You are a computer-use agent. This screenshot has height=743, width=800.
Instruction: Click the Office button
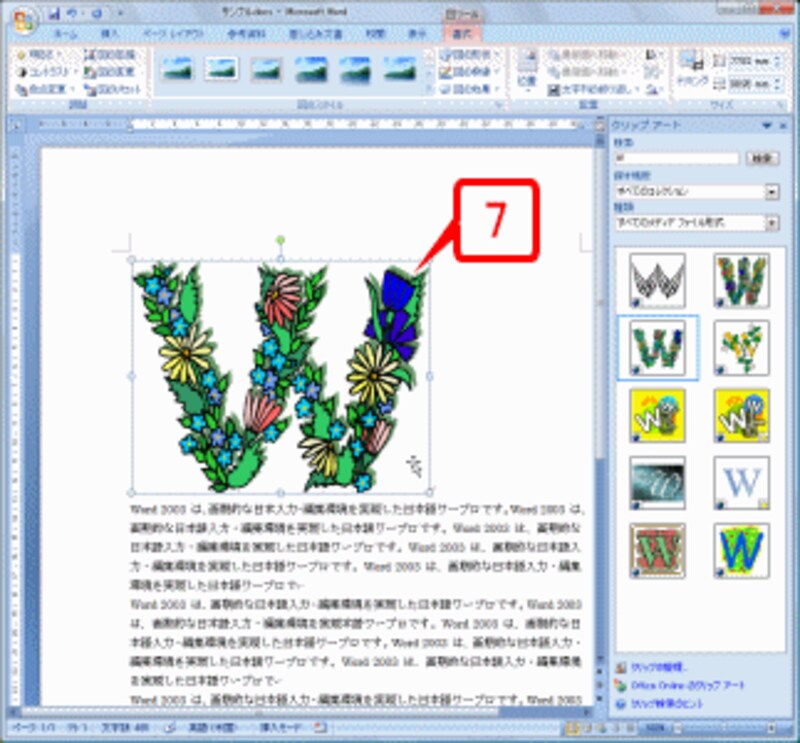(22, 18)
